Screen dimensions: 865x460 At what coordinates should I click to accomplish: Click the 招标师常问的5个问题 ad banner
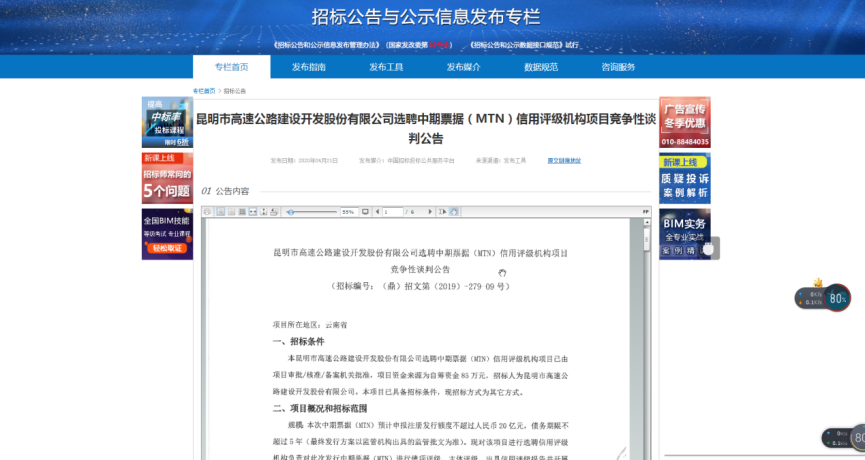[167, 178]
